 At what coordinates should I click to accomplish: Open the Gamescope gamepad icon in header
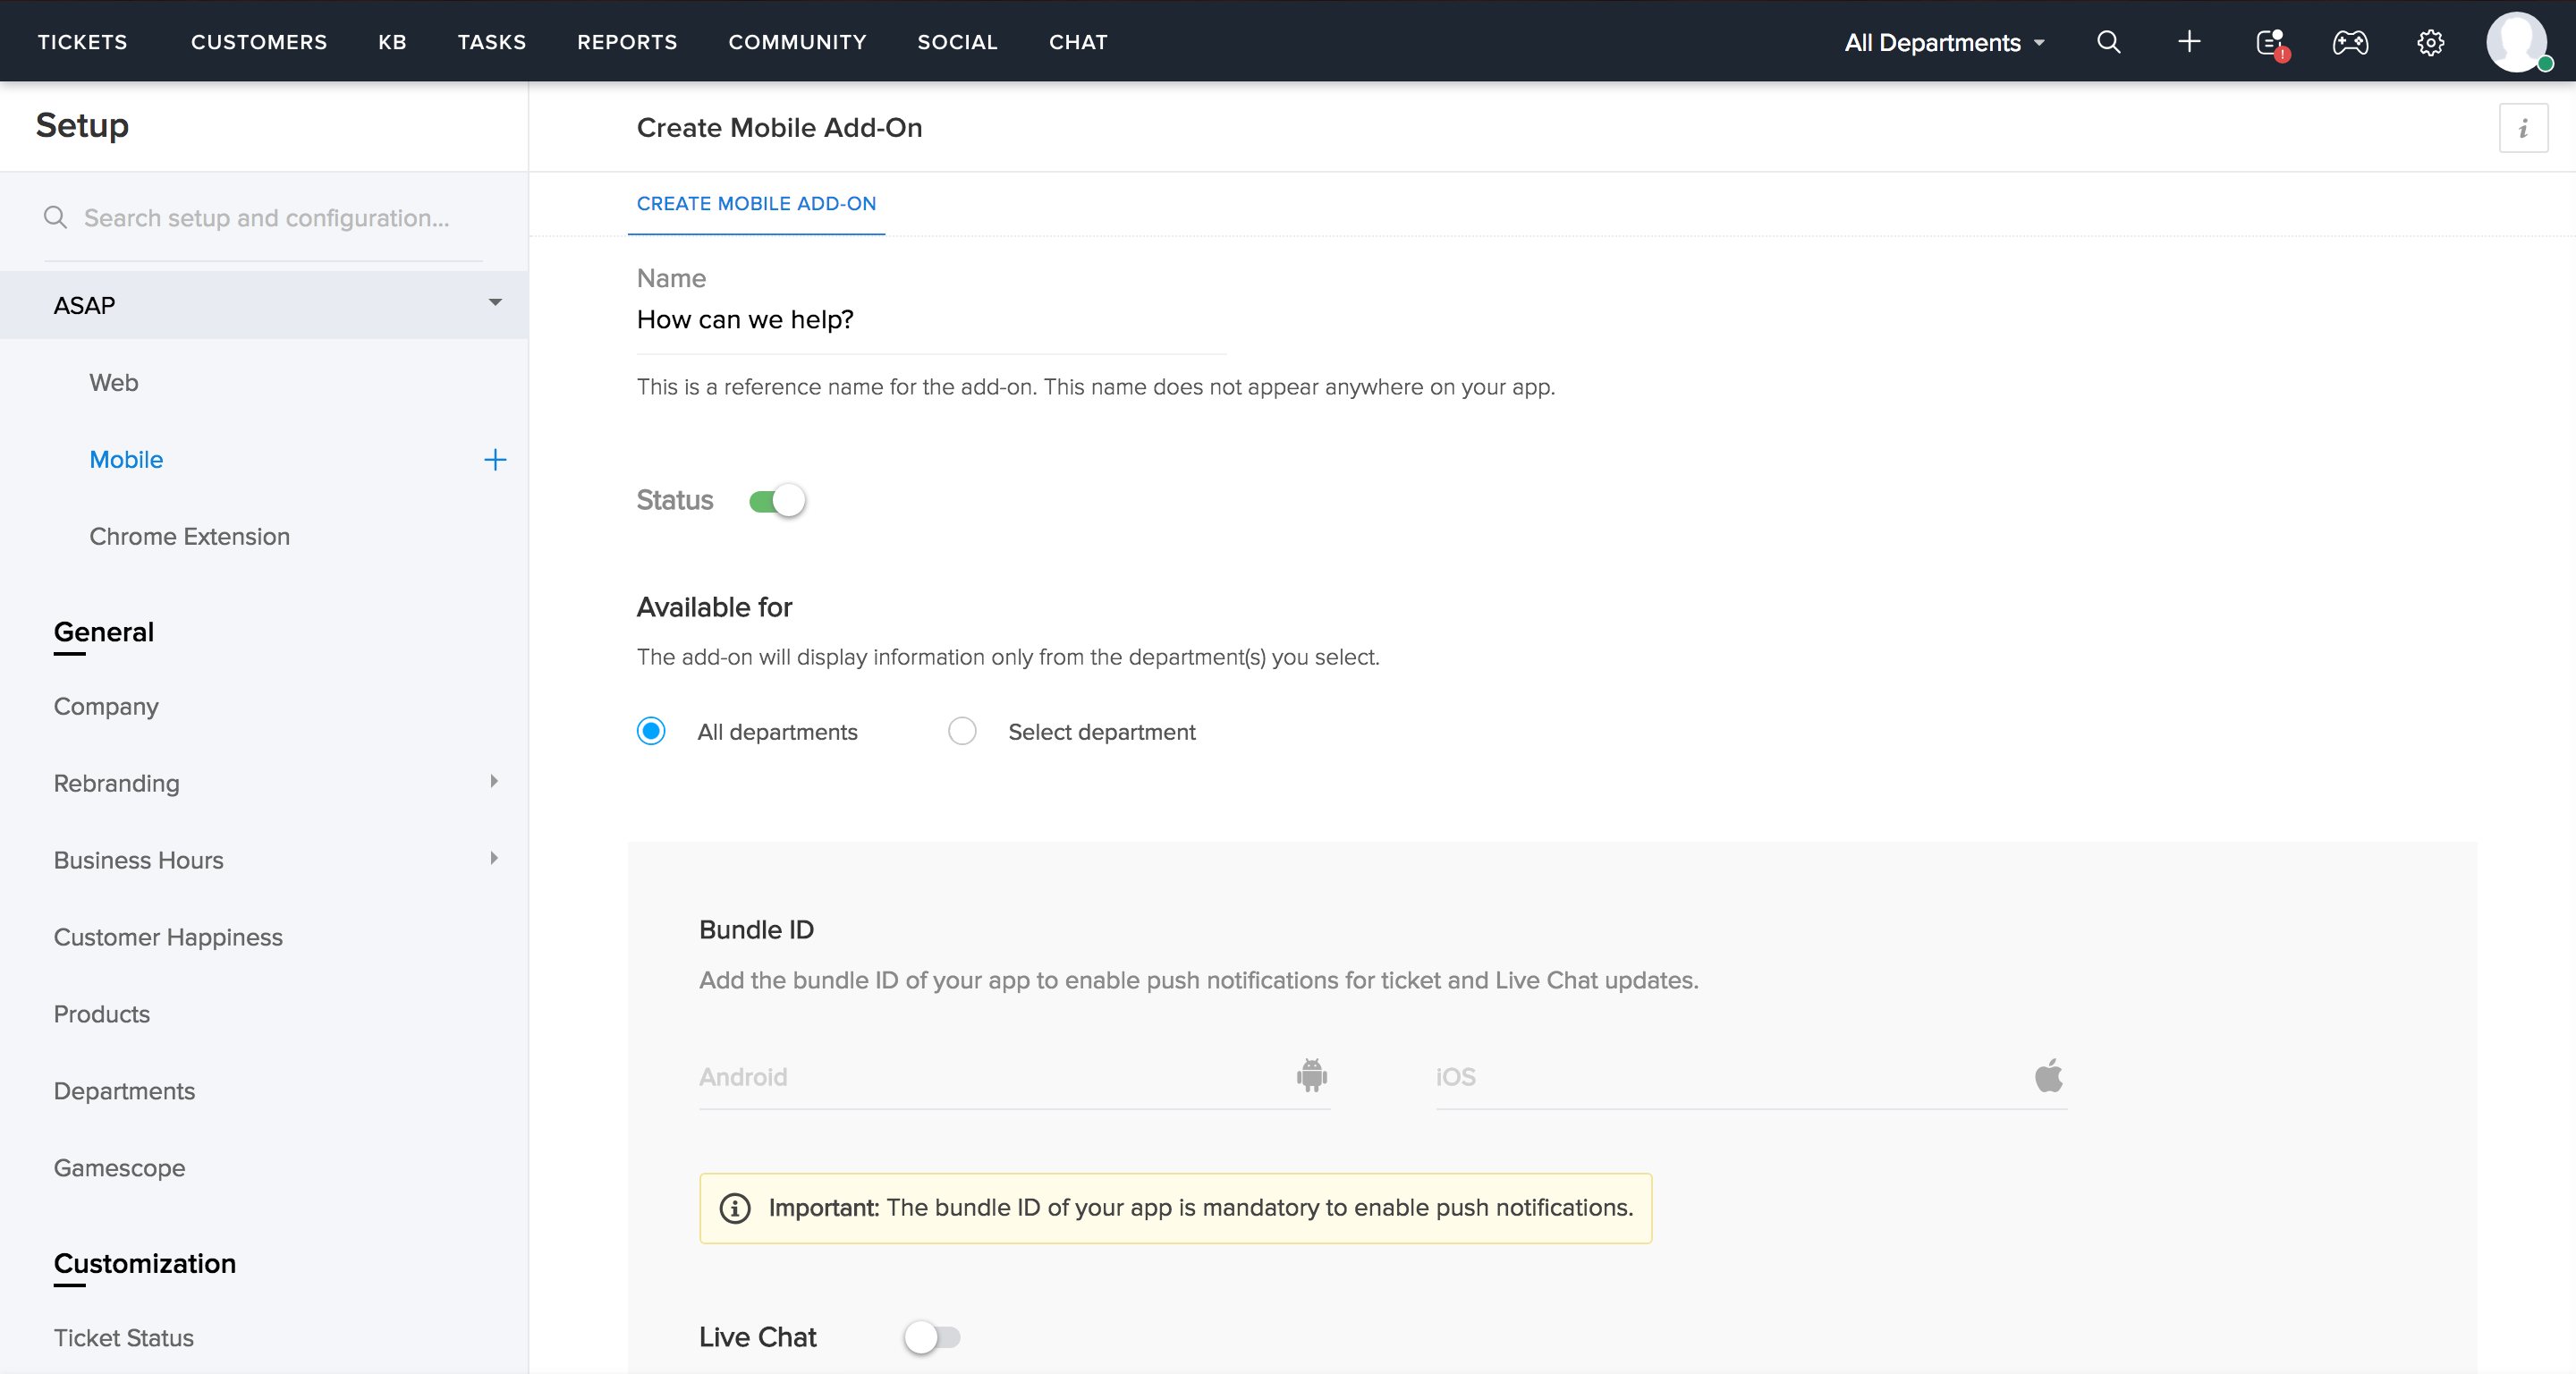2350,42
